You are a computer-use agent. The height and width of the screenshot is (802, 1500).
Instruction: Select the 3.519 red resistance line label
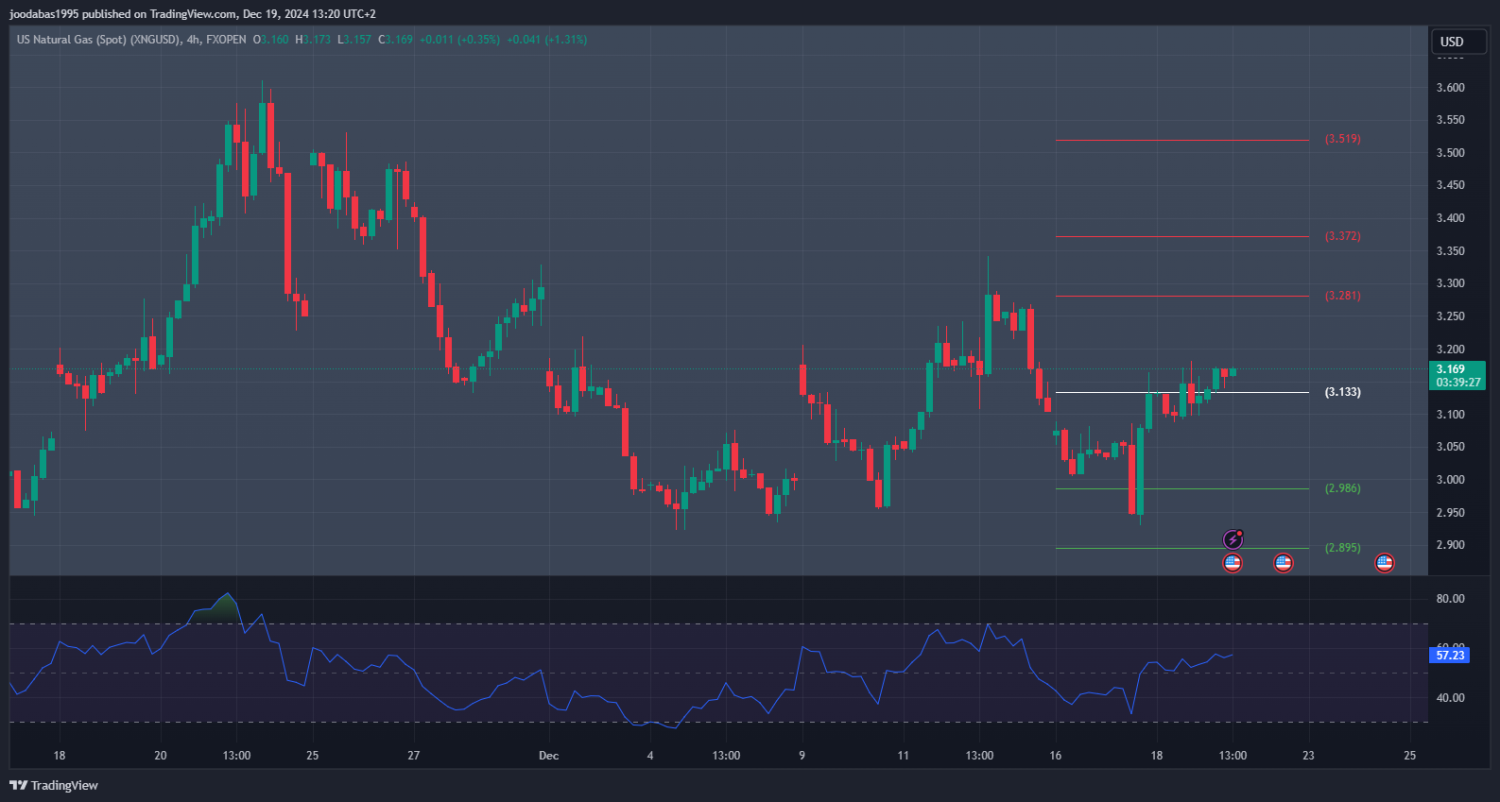[1342, 139]
